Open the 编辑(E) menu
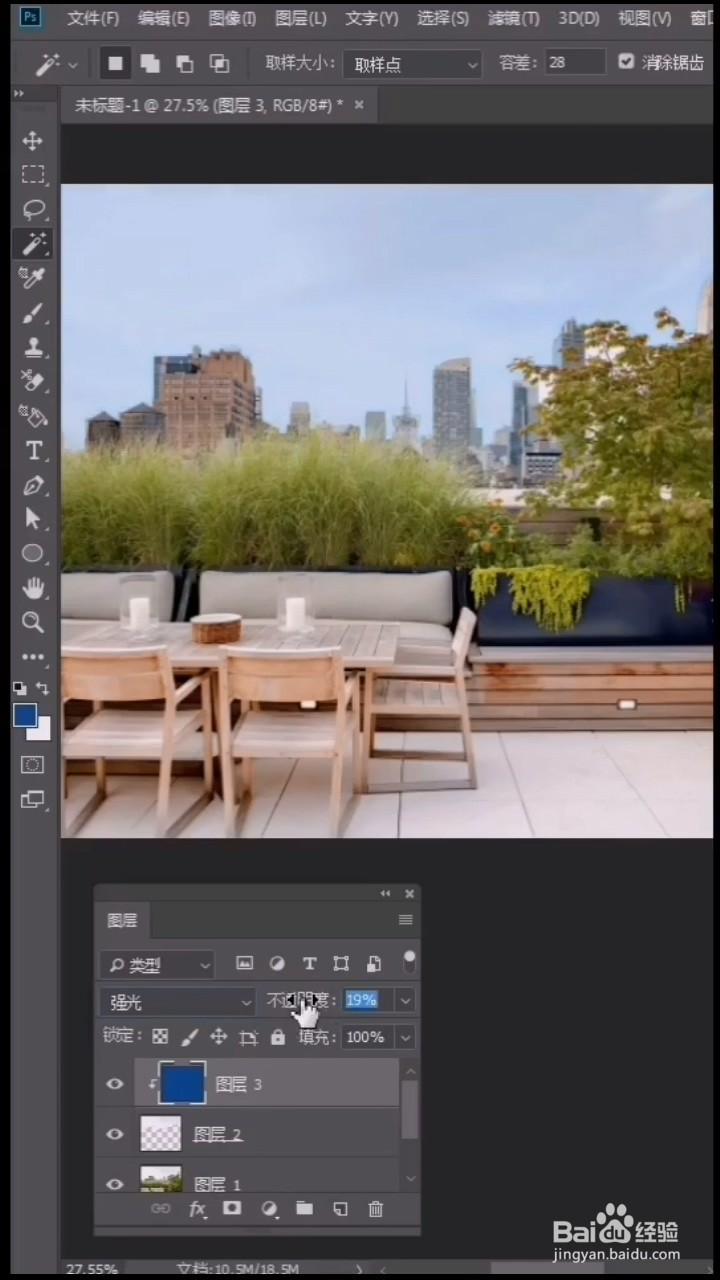Viewport: 720px width, 1280px height. click(163, 18)
